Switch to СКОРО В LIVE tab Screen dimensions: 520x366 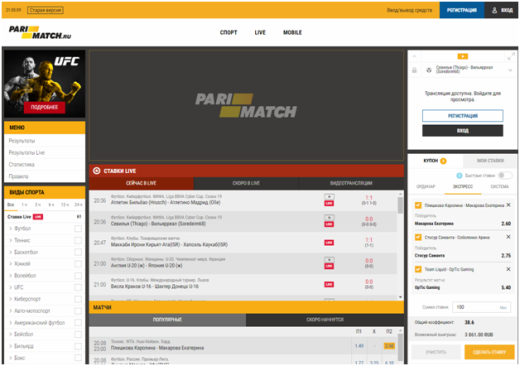[246, 183]
